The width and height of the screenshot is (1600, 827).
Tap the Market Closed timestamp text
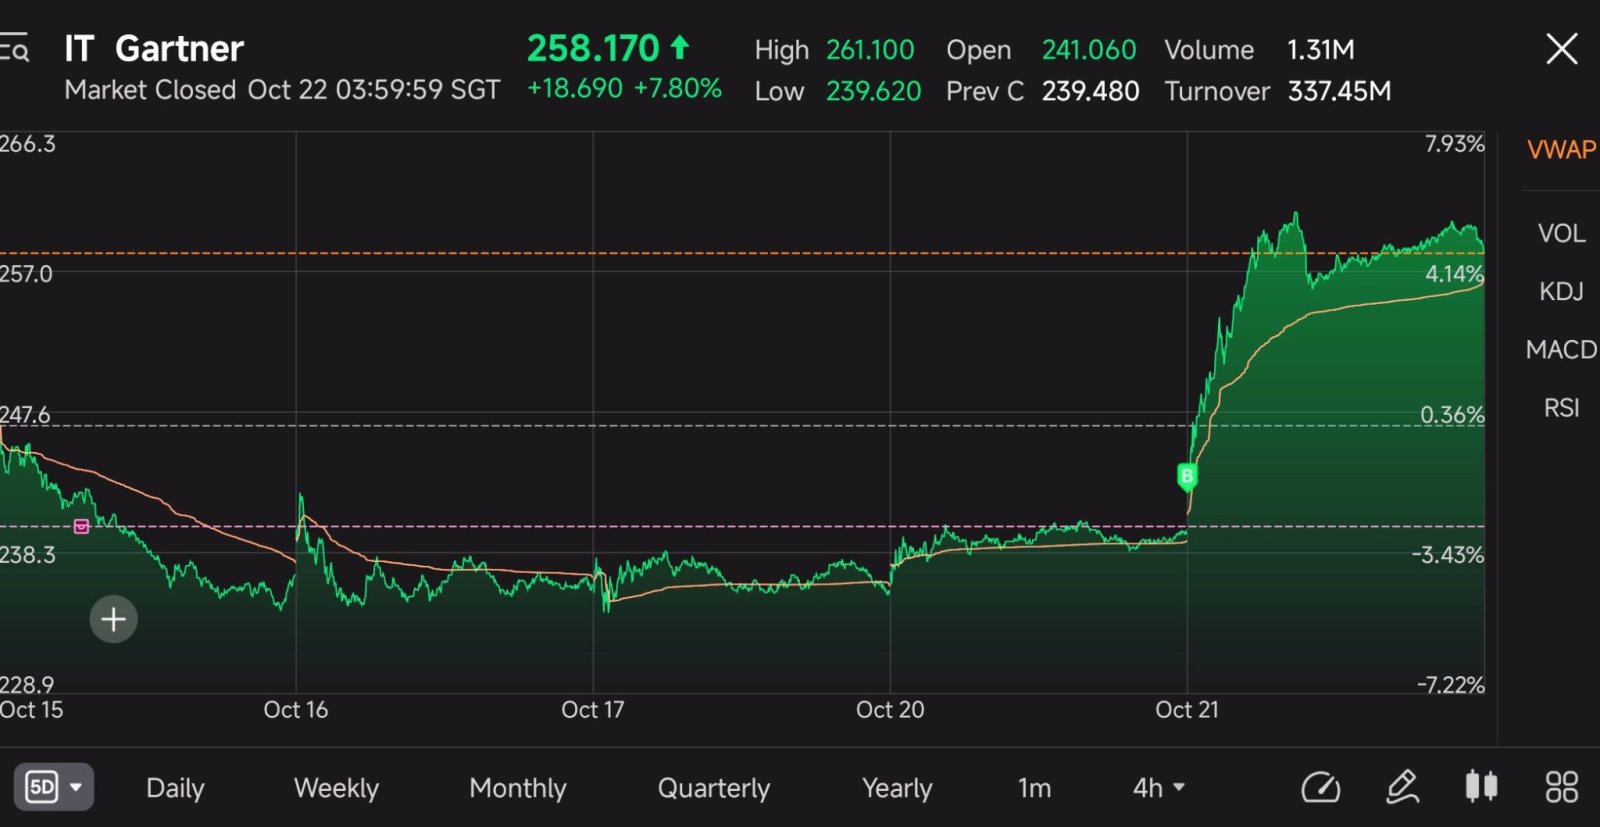[282, 90]
